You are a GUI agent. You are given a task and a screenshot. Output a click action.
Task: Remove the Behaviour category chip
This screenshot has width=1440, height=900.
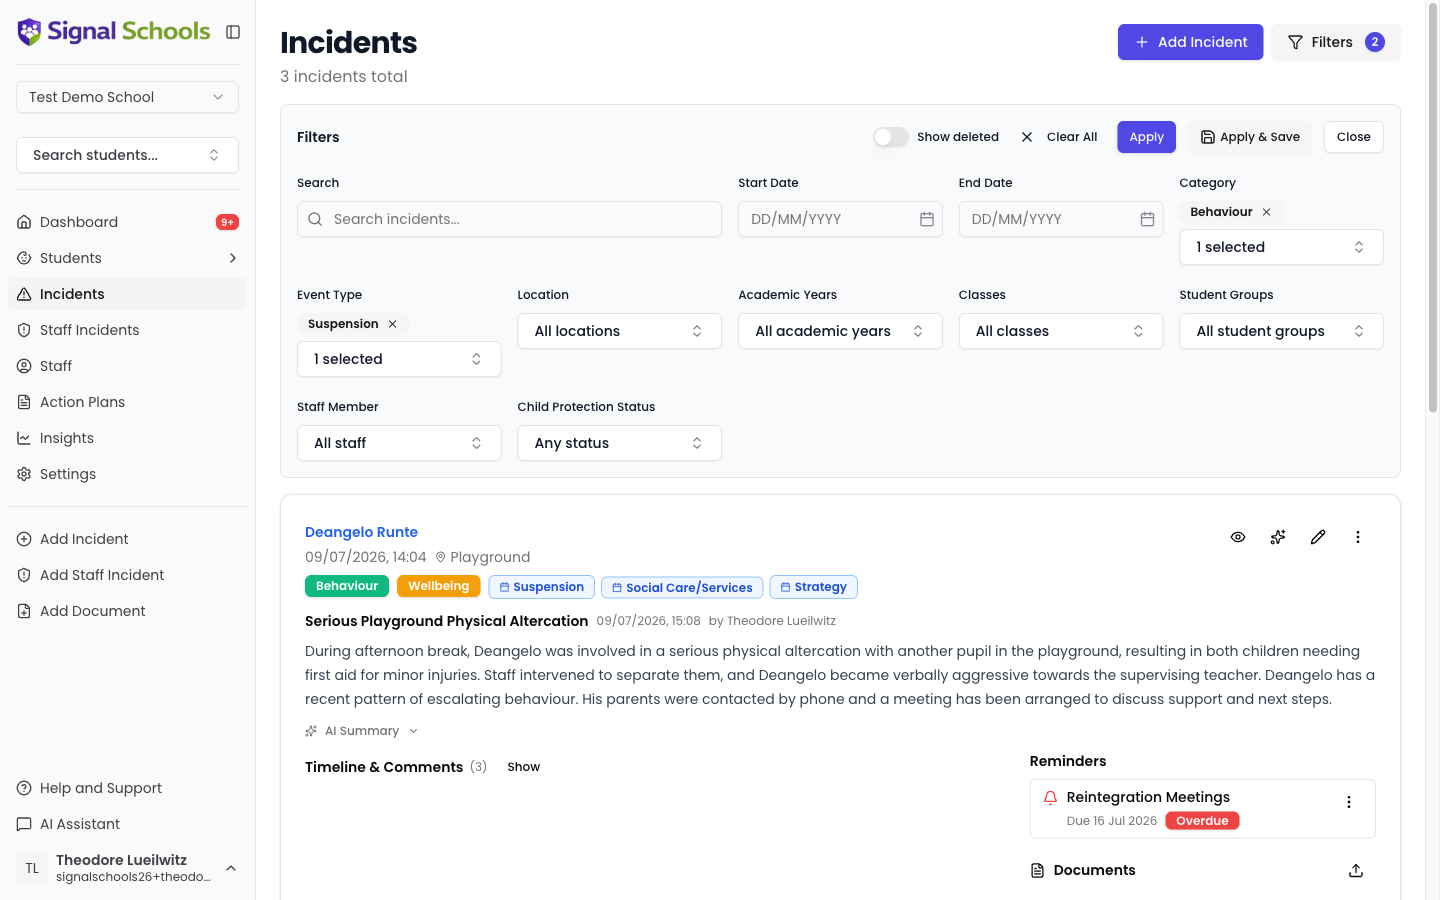point(1266,212)
